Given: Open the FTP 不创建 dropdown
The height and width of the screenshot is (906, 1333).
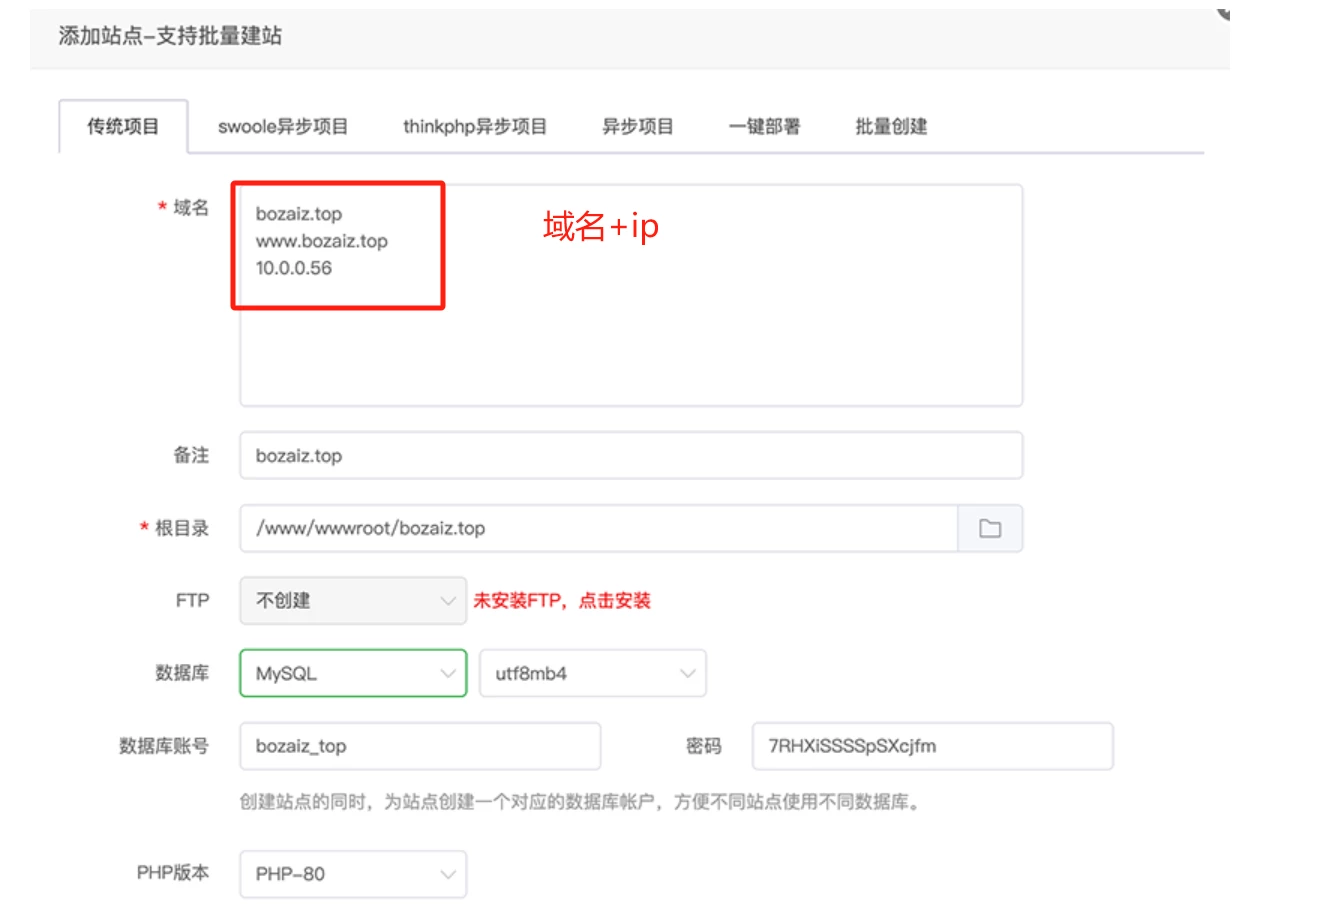Looking at the screenshot, I should pyautogui.click(x=352, y=601).
